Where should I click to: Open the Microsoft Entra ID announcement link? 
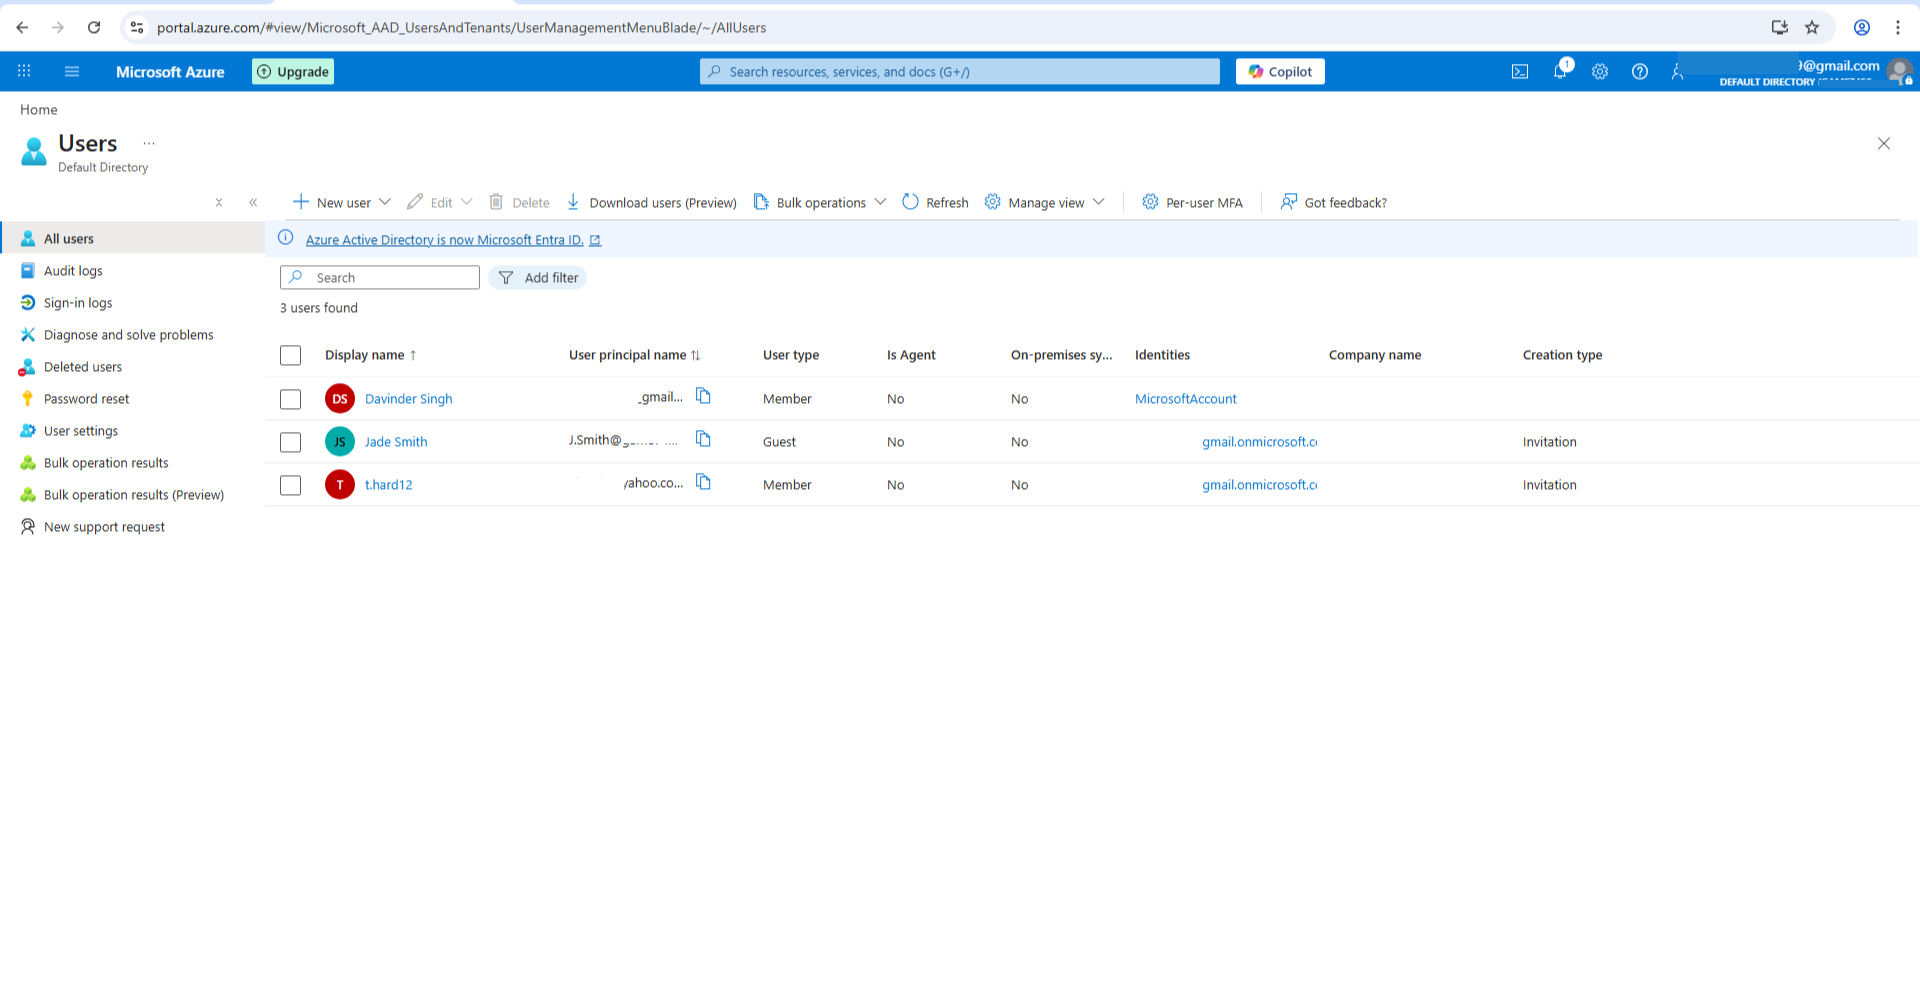453,239
